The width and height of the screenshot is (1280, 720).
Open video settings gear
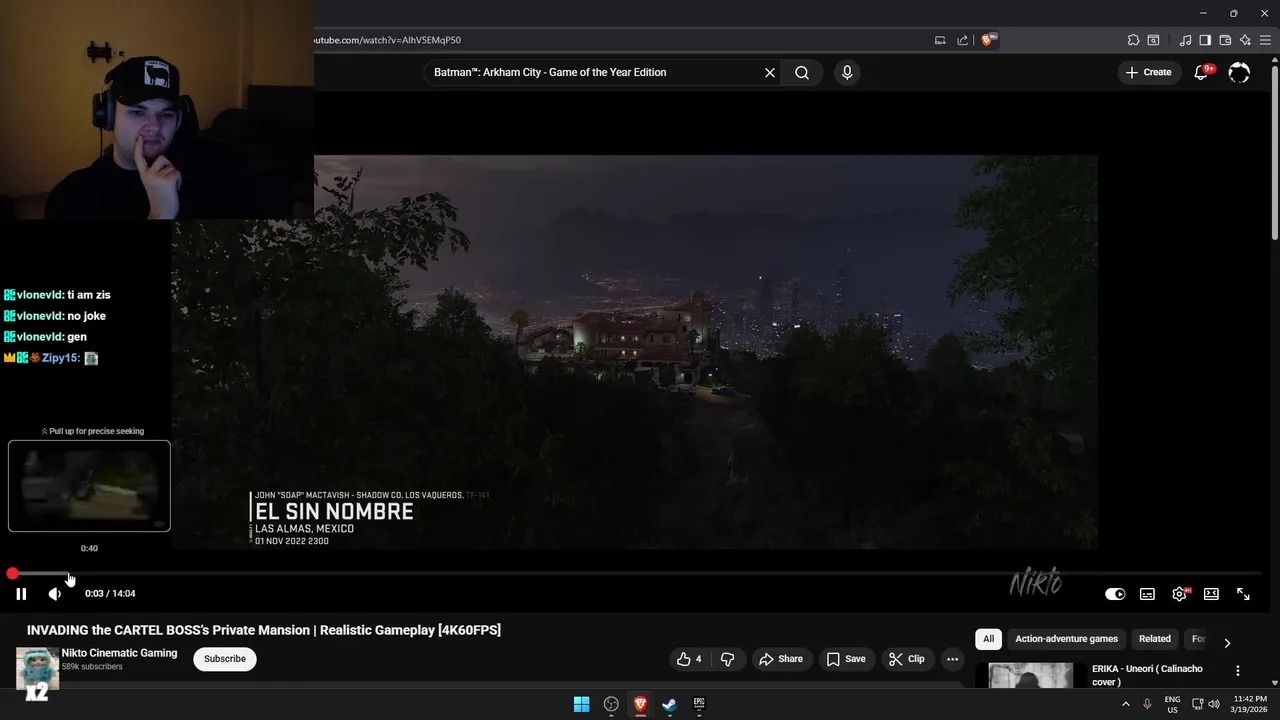click(1180, 594)
